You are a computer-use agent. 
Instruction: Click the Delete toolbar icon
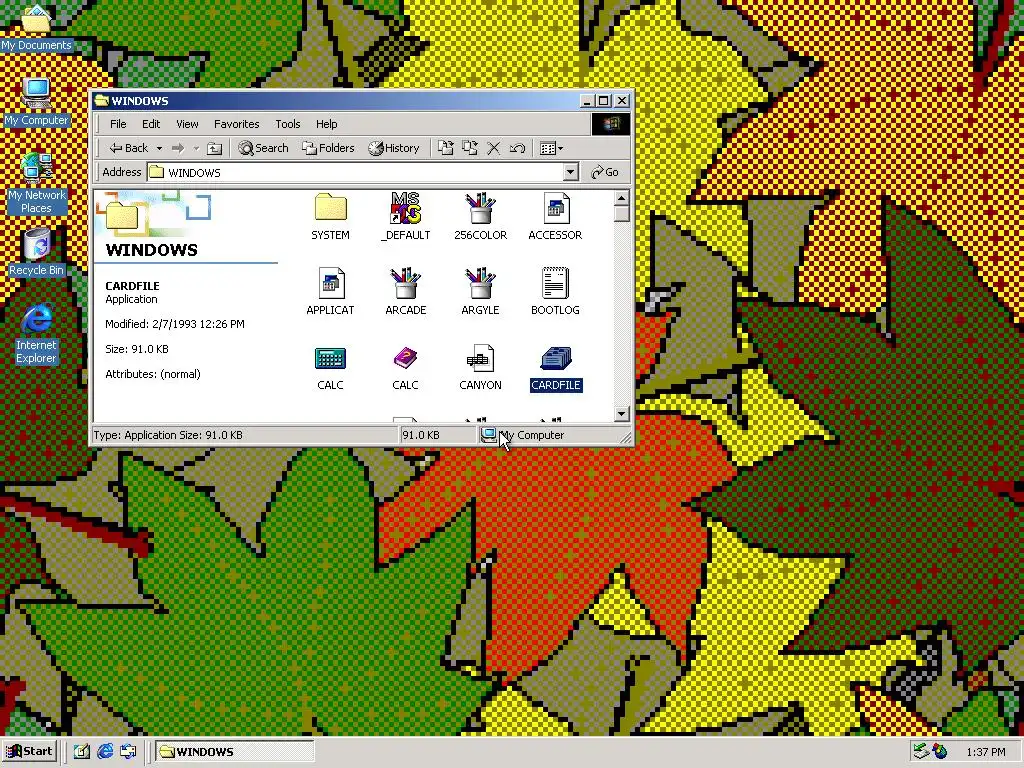click(x=494, y=148)
